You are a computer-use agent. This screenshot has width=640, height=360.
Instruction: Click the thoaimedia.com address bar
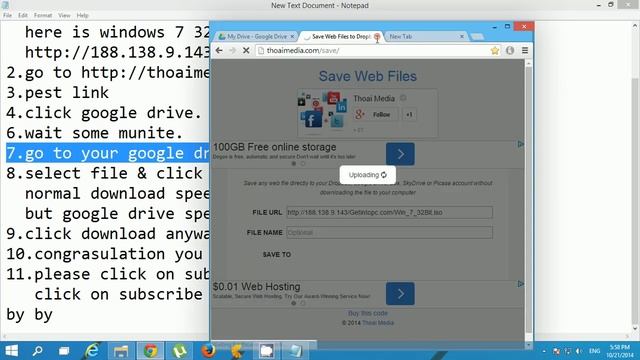(372, 51)
